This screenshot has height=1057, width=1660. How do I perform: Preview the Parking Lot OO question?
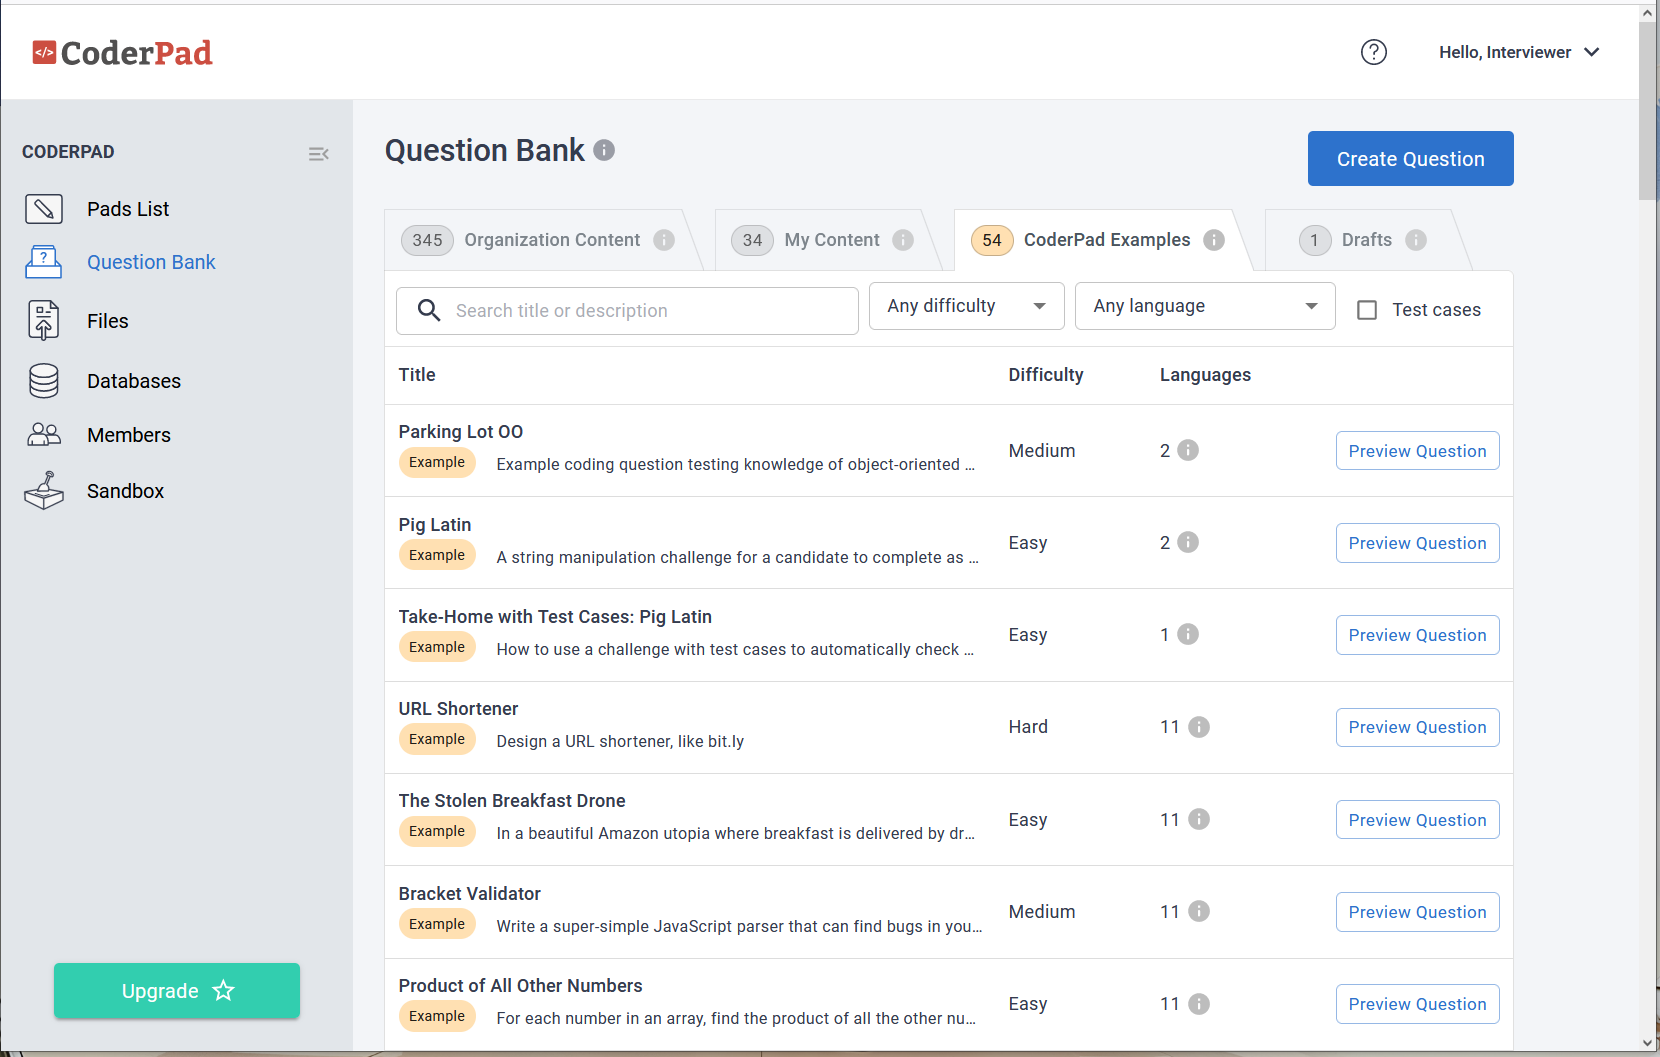tap(1417, 451)
